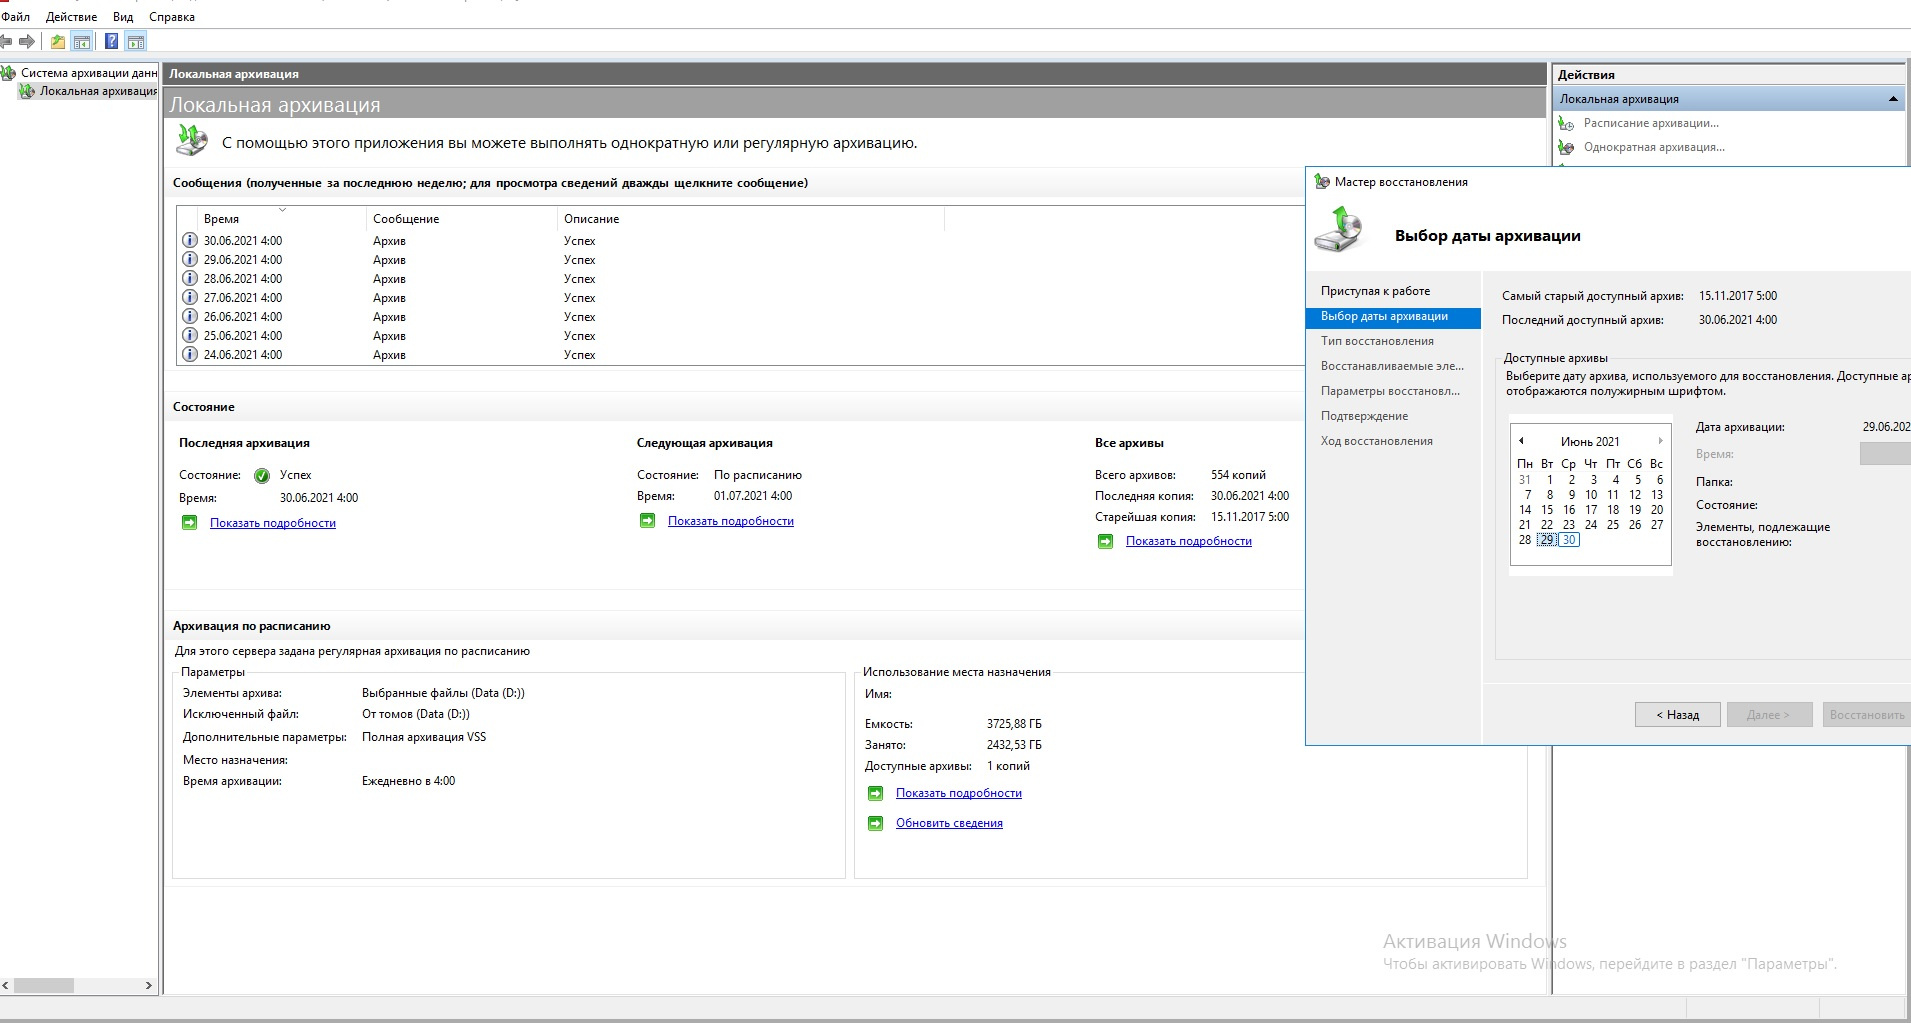Click the left pane scrollbar left arrow
The width and height of the screenshot is (1911, 1023).
[x=6, y=986]
